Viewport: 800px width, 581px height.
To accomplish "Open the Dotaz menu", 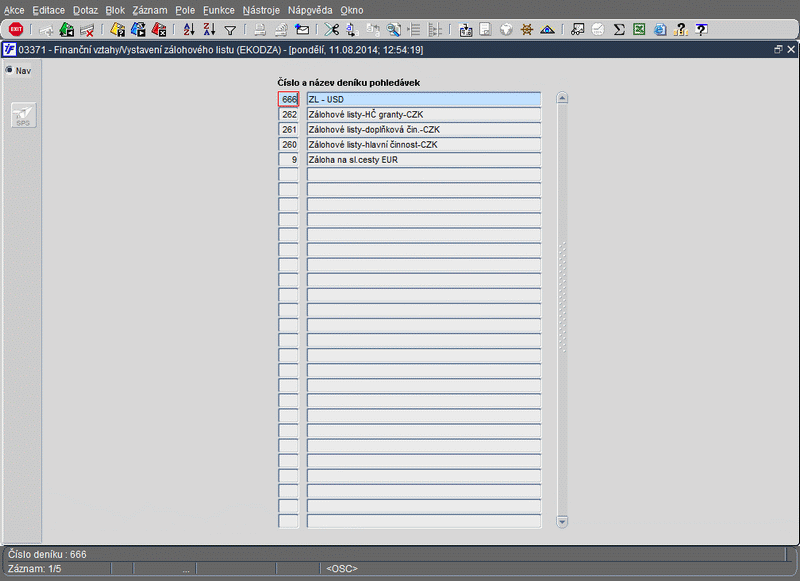I will click(85, 10).
